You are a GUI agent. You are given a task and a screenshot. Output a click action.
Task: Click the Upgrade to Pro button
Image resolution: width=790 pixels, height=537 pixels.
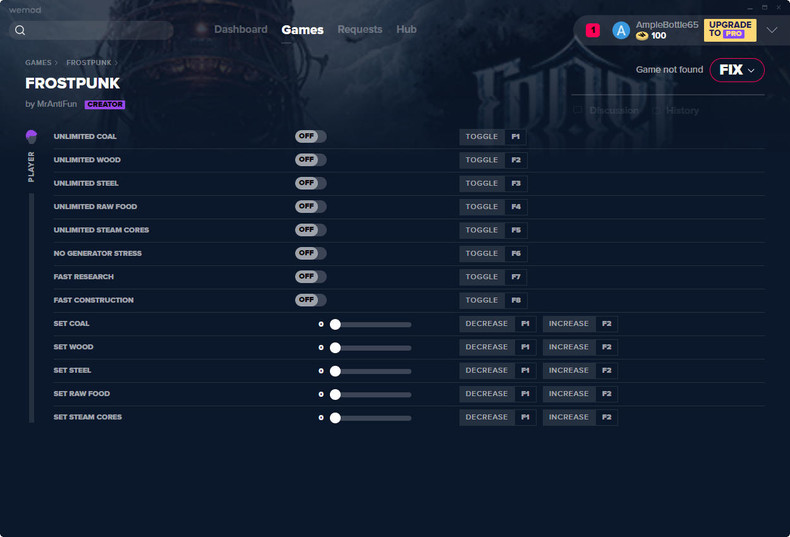(x=730, y=30)
